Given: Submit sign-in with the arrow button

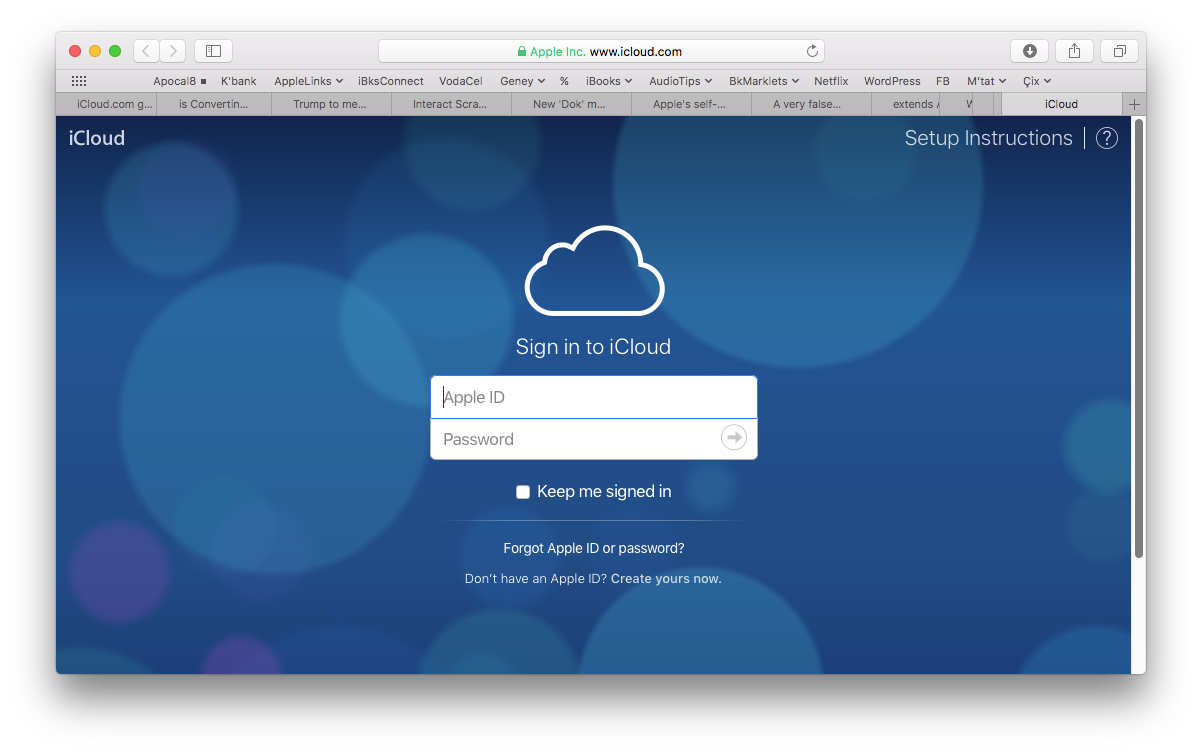Looking at the screenshot, I should (x=734, y=438).
